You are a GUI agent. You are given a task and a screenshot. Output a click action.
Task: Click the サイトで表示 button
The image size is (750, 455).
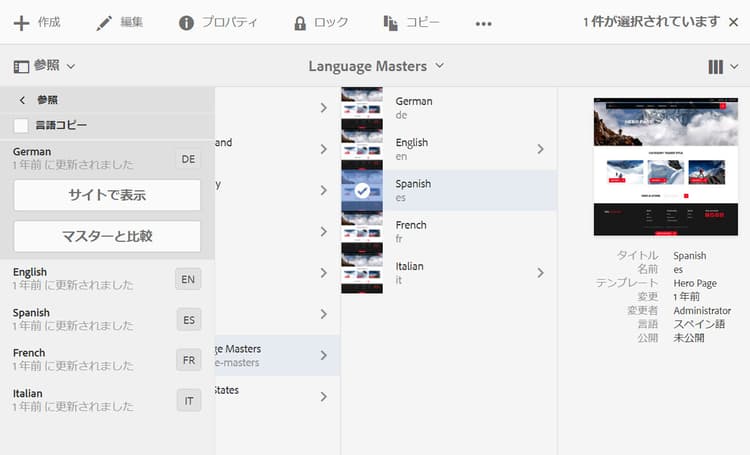(107, 195)
